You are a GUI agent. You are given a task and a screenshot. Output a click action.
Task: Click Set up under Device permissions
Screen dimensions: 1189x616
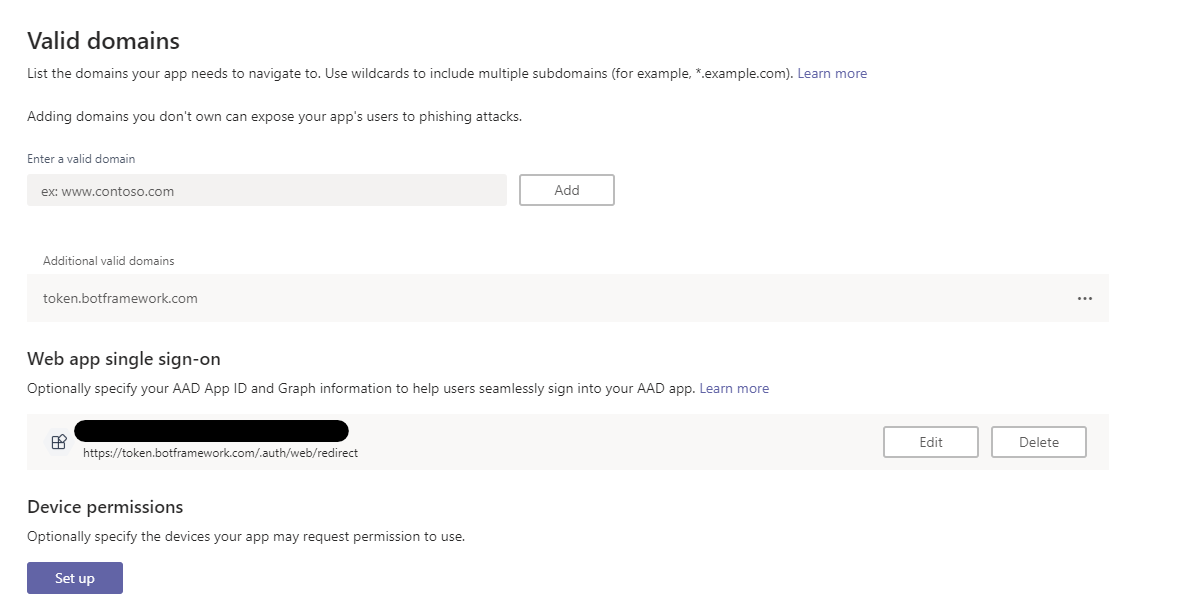[x=74, y=577]
